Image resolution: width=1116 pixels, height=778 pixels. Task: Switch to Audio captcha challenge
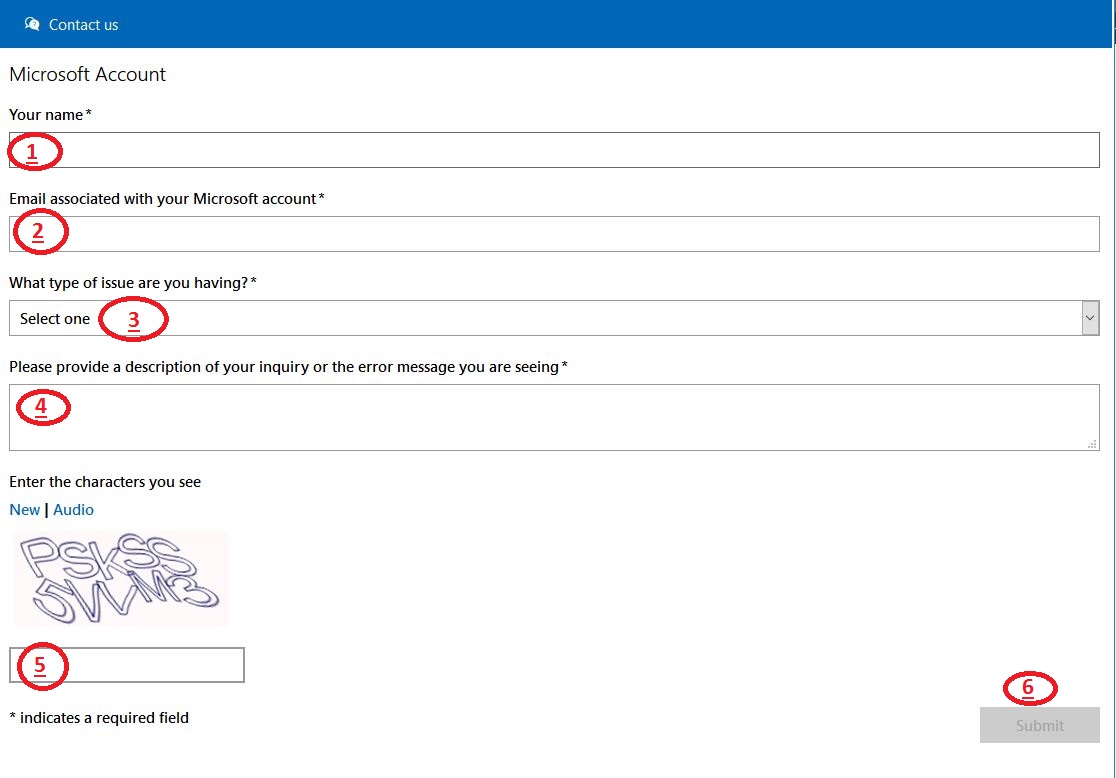[73, 510]
